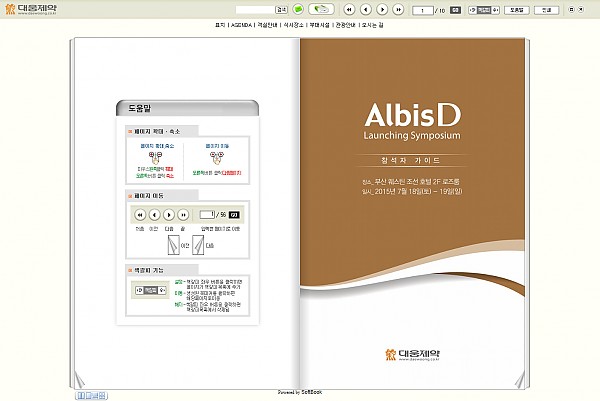The height and width of the screenshot is (401, 600).
Task: Select the 객실안내 menu item
Action: 269,24
